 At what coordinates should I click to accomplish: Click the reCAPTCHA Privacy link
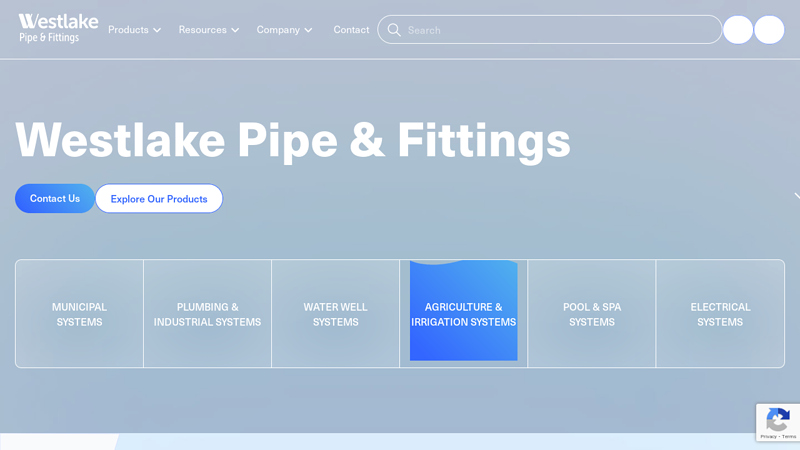[768, 437]
